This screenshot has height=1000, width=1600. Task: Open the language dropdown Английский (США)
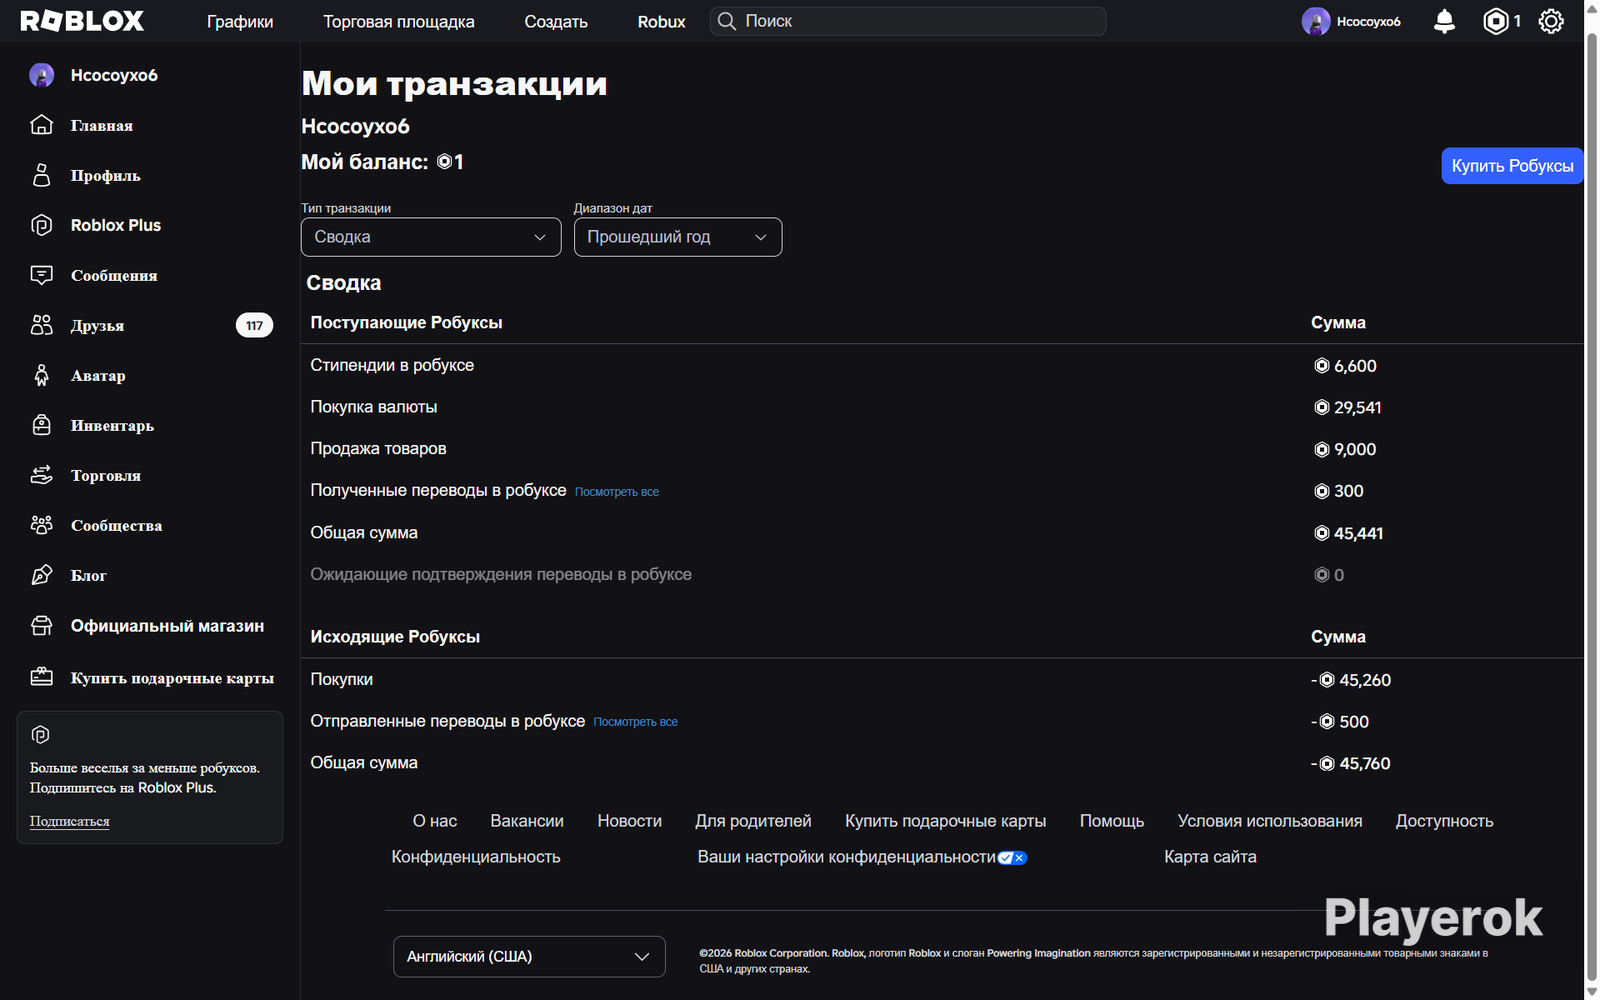(529, 957)
